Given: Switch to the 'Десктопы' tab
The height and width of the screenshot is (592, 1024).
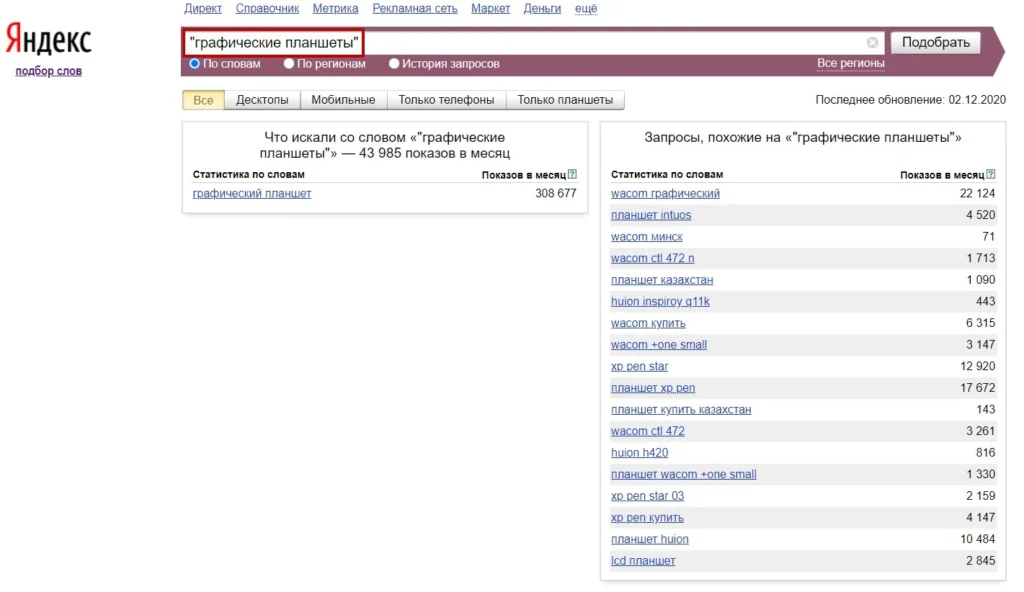Looking at the screenshot, I should click(262, 100).
